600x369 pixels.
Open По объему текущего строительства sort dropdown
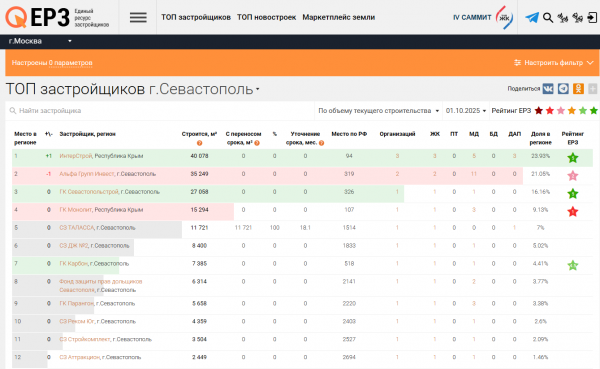[x=378, y=111]
